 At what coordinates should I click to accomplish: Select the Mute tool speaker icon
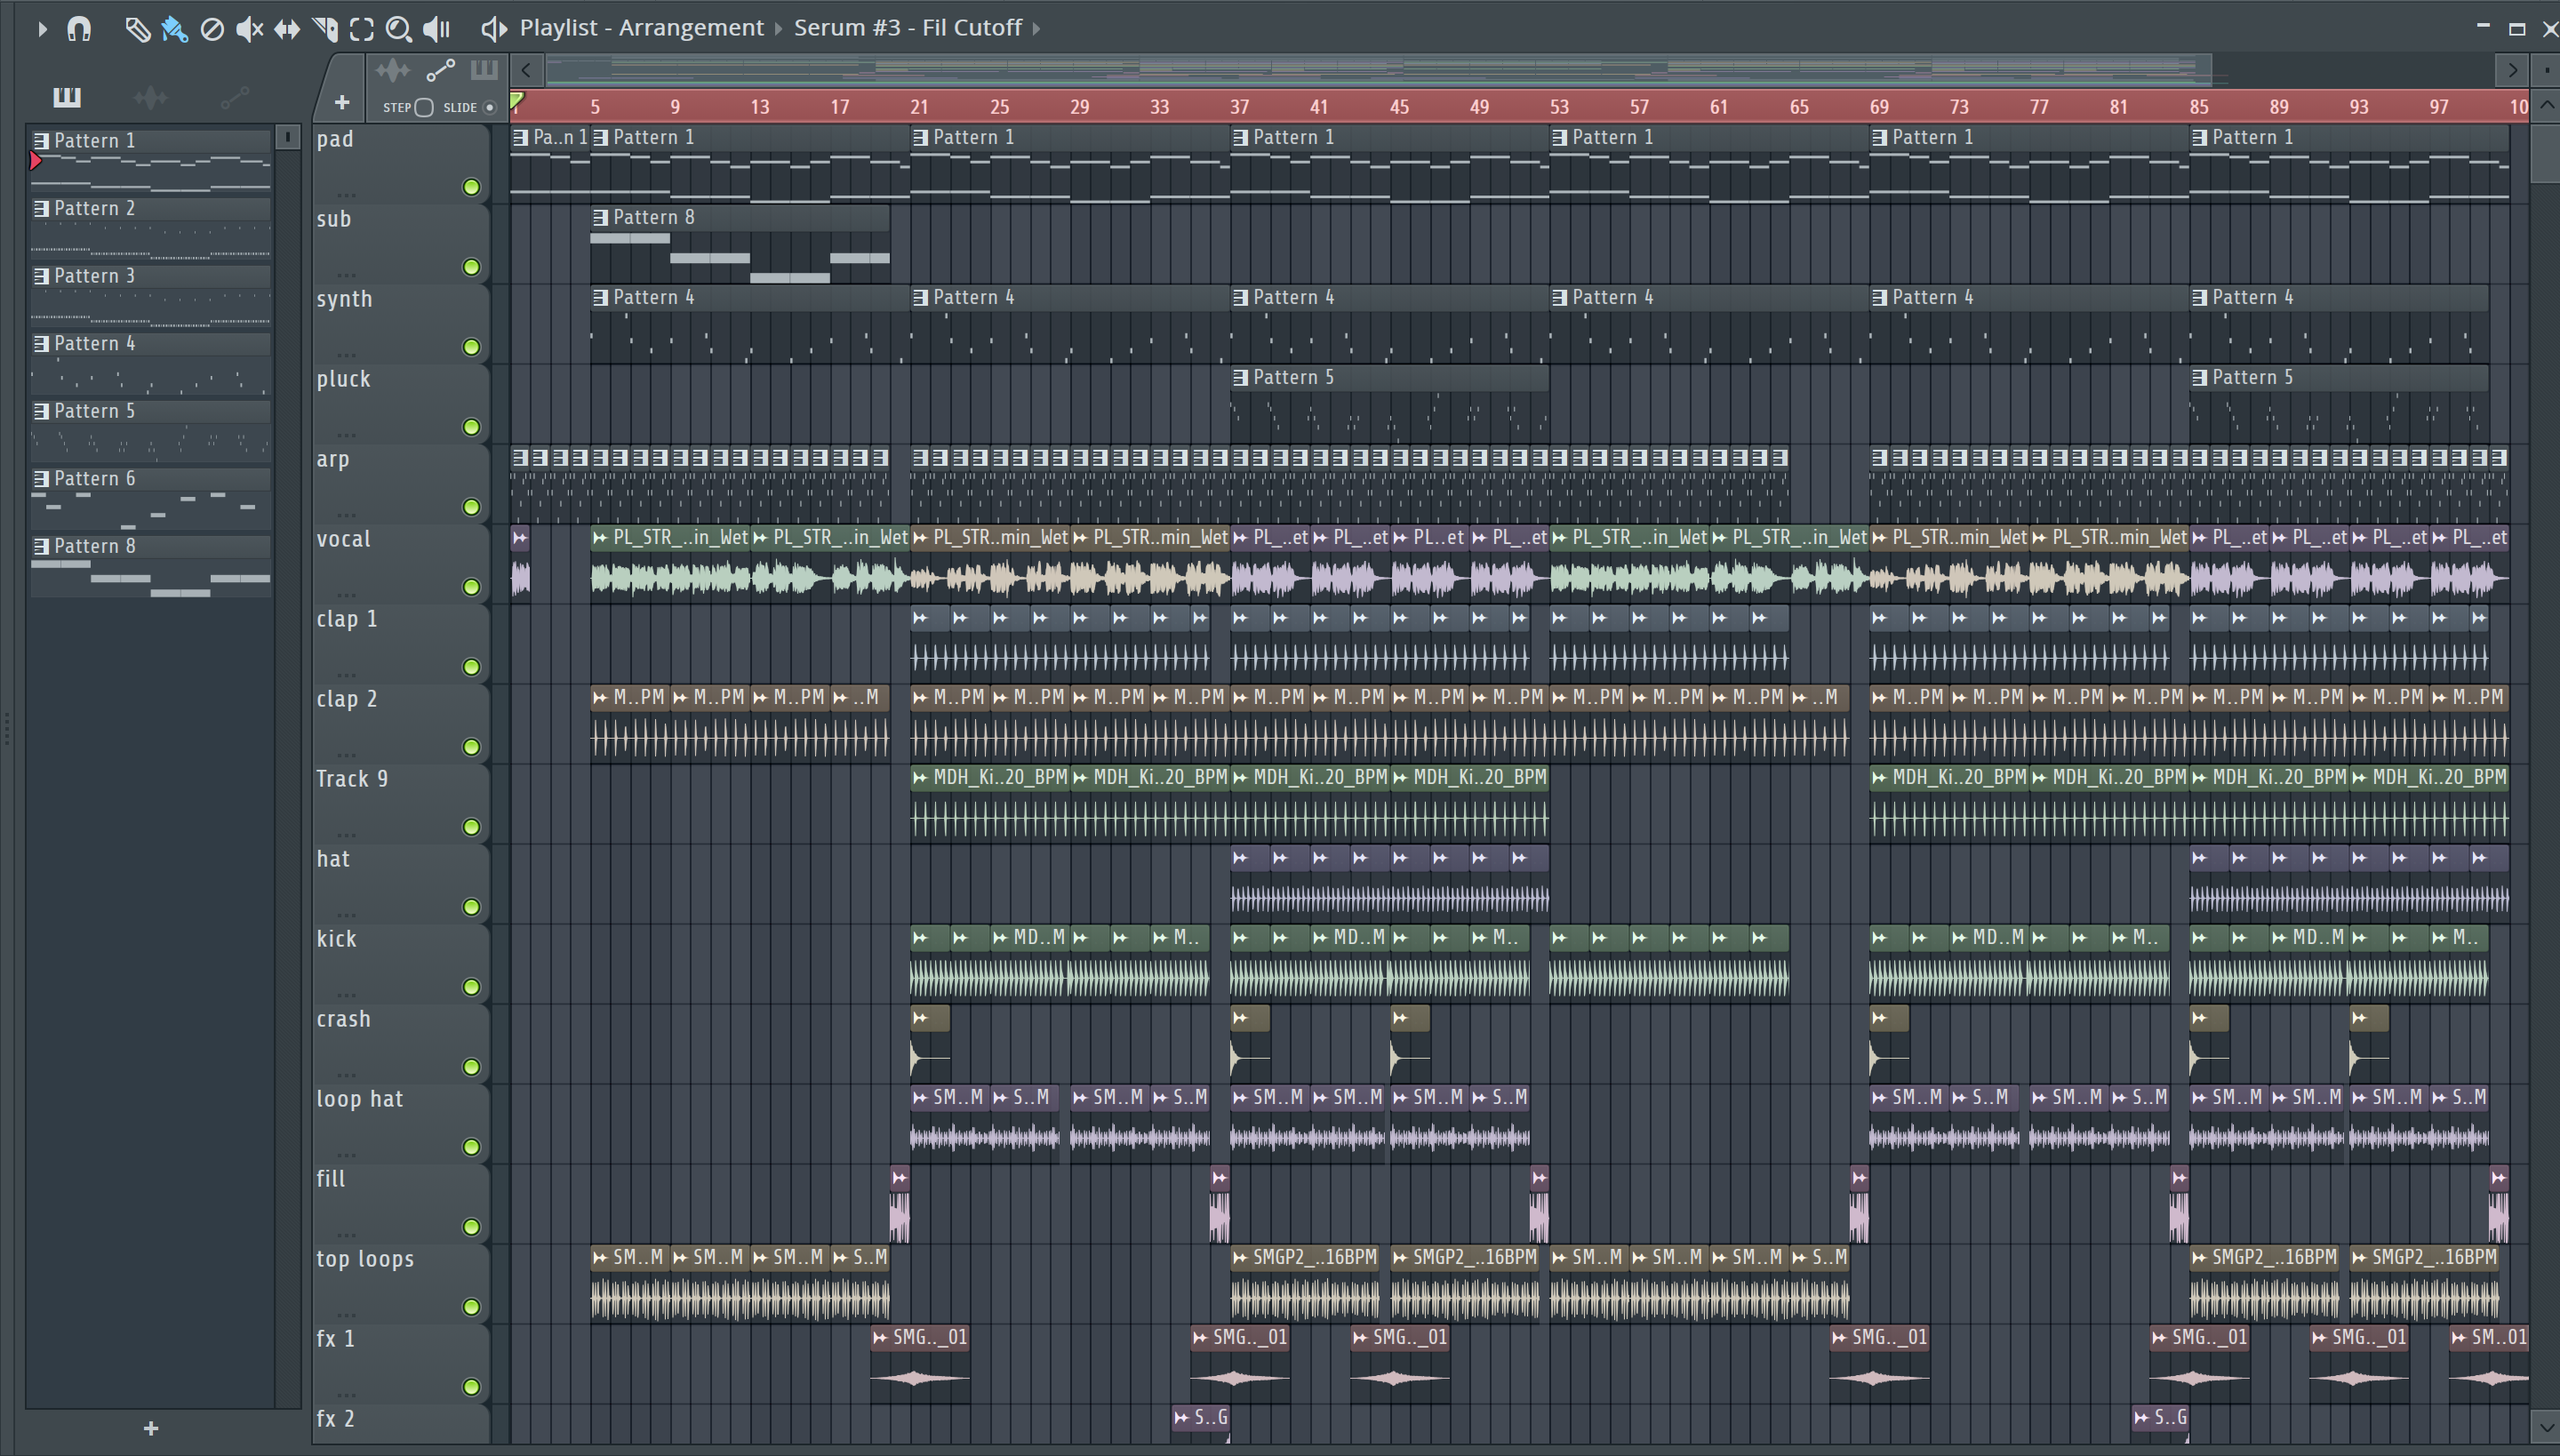click(249, 29)
